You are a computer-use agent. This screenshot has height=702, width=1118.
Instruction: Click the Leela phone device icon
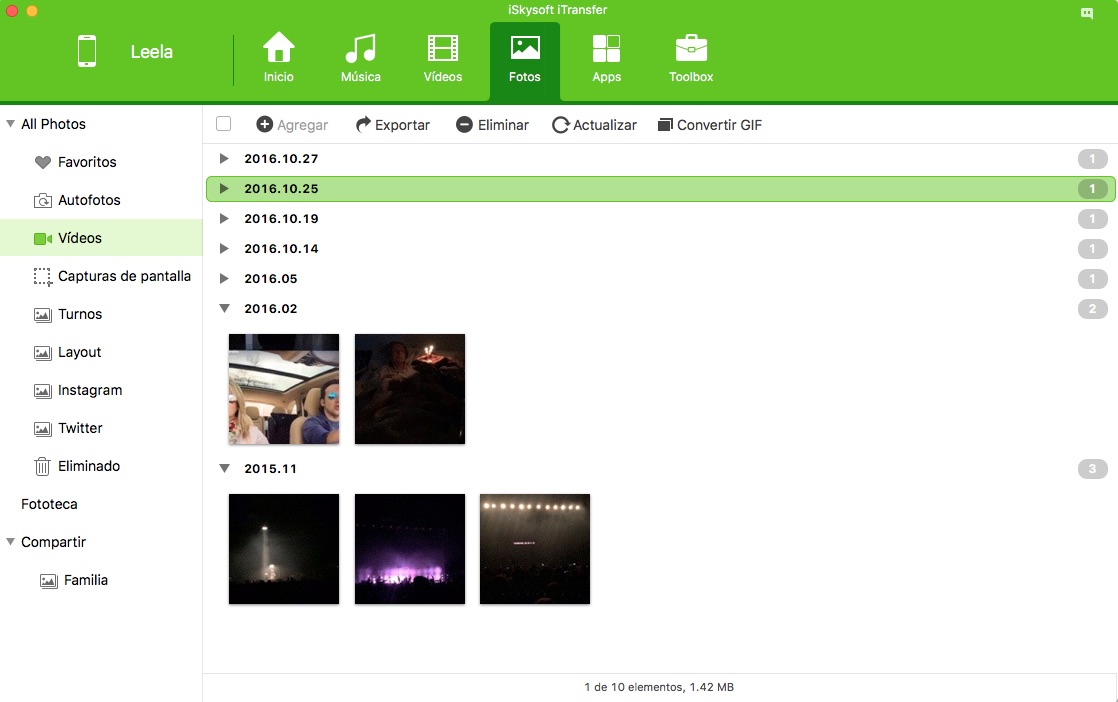[87, 51]
